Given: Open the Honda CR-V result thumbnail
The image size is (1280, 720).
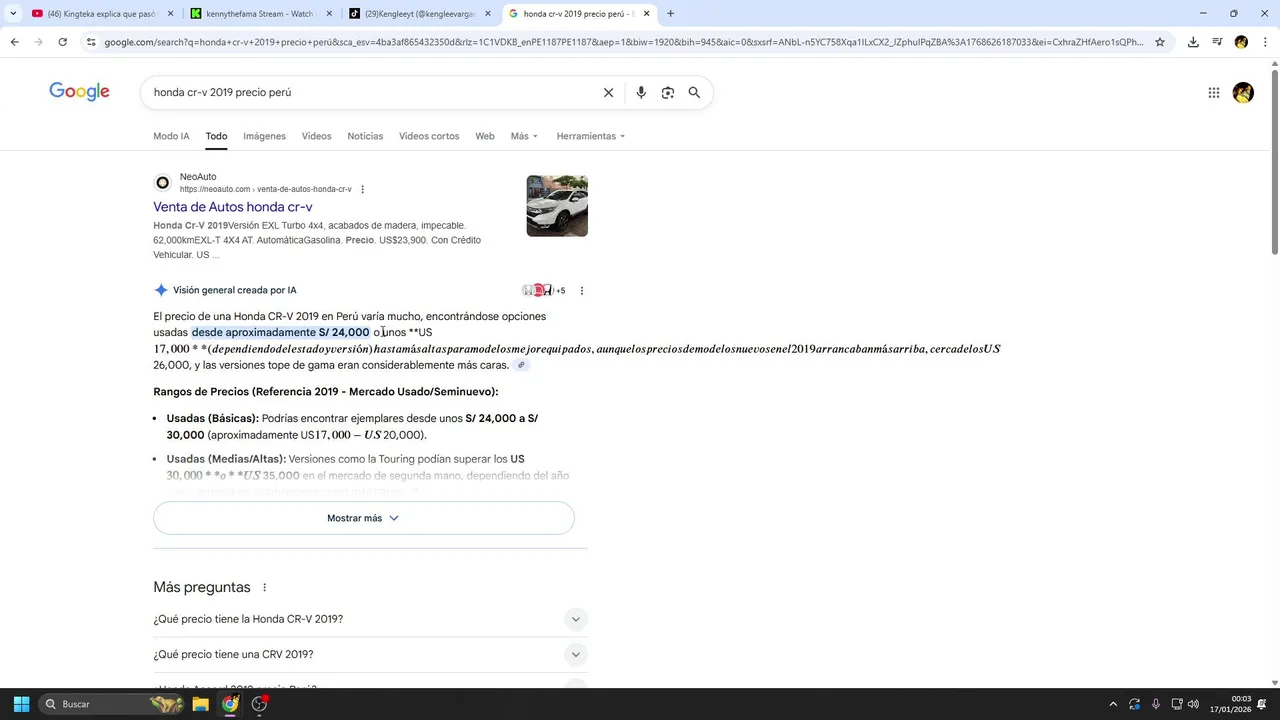Looking at the screenshot, I should (x=557, y=206).
